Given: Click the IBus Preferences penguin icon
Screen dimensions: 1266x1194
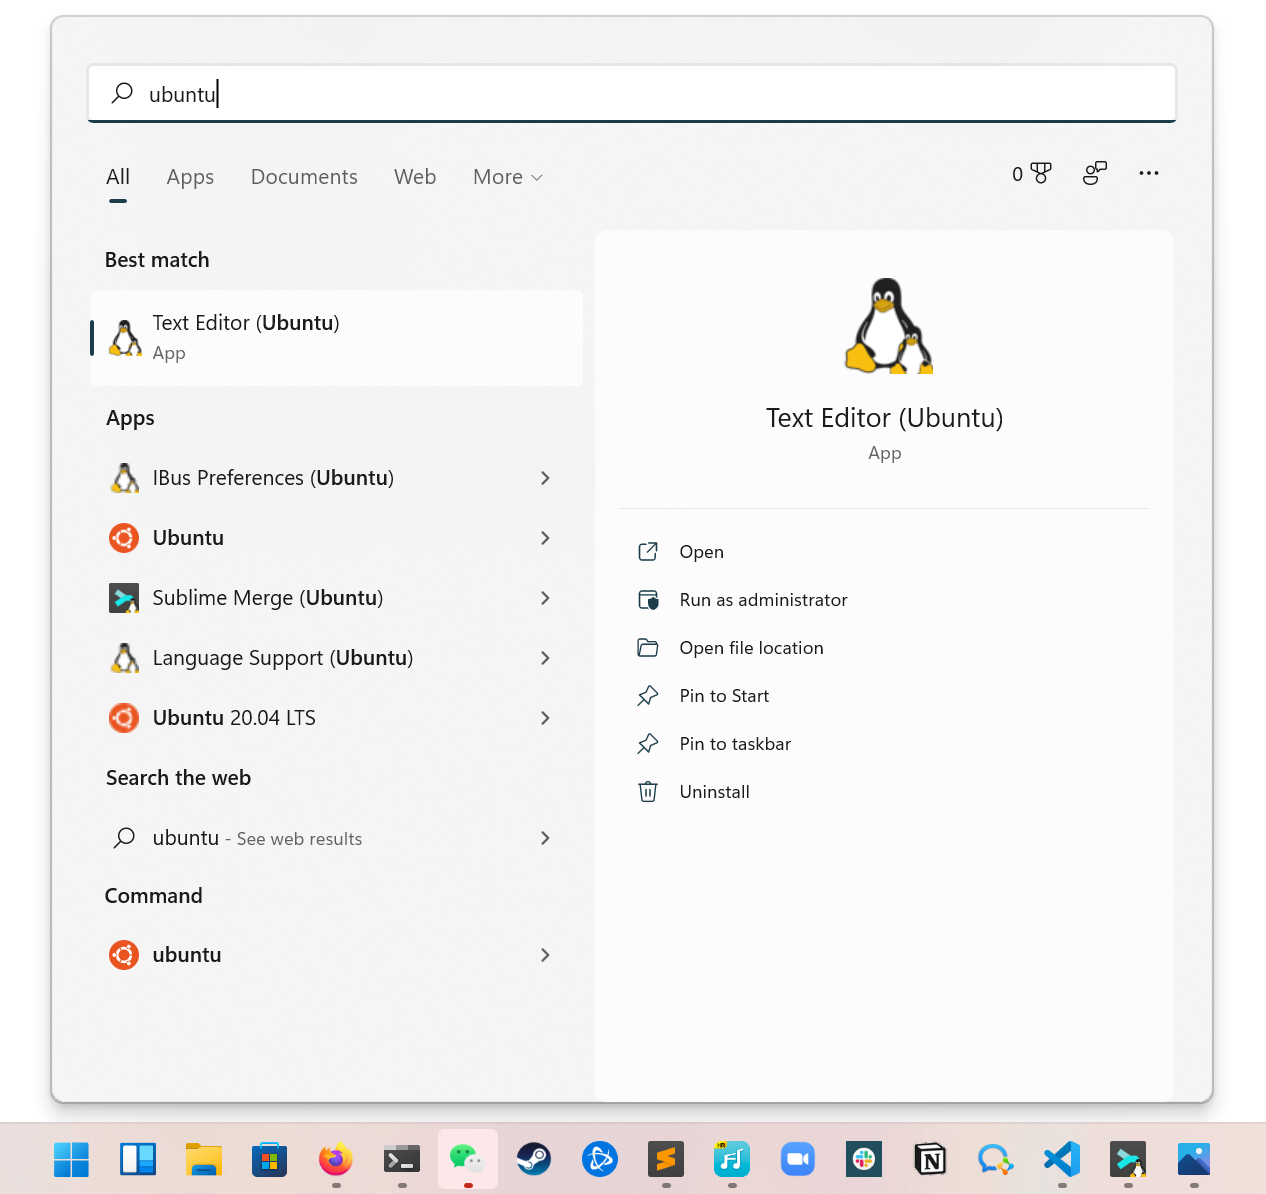Looking at the screenshot, I should pos(124,478).
